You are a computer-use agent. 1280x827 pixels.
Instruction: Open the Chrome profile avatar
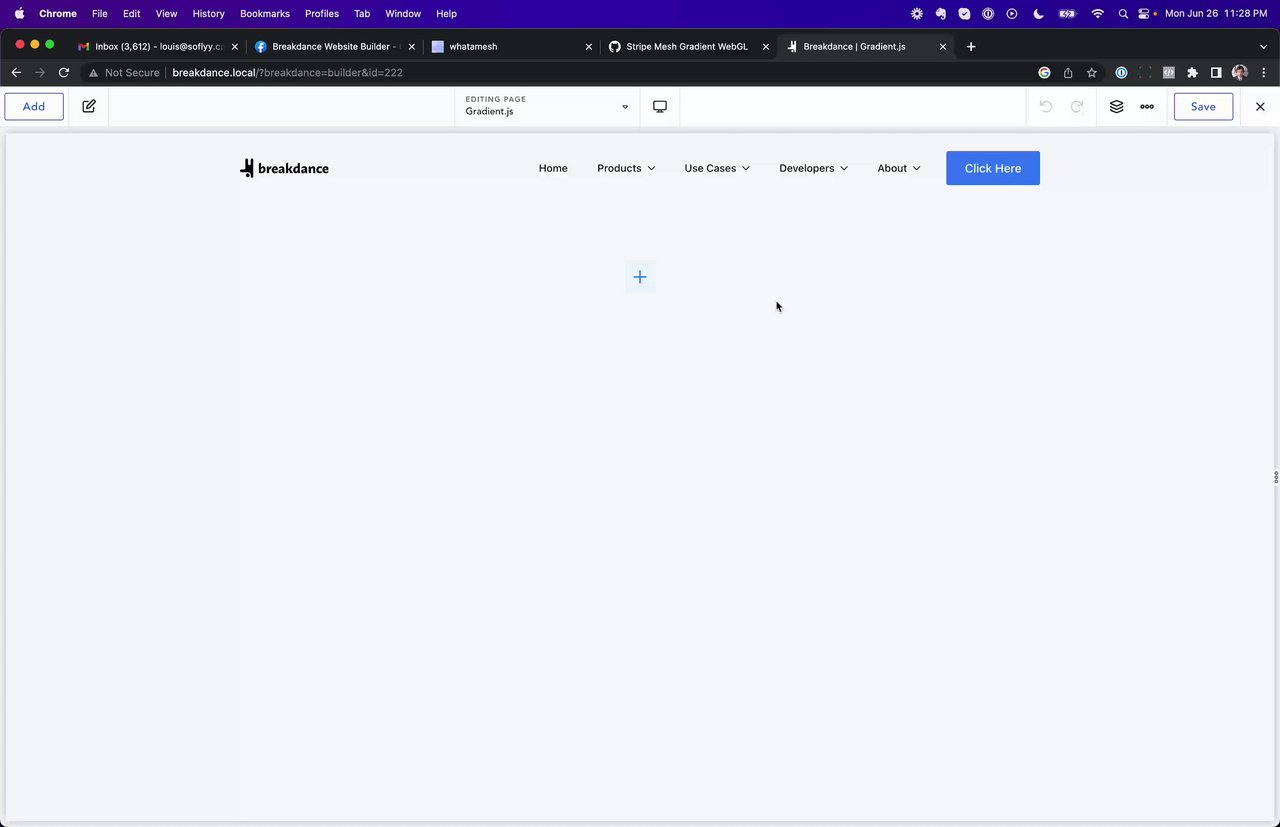[1240, 72]
